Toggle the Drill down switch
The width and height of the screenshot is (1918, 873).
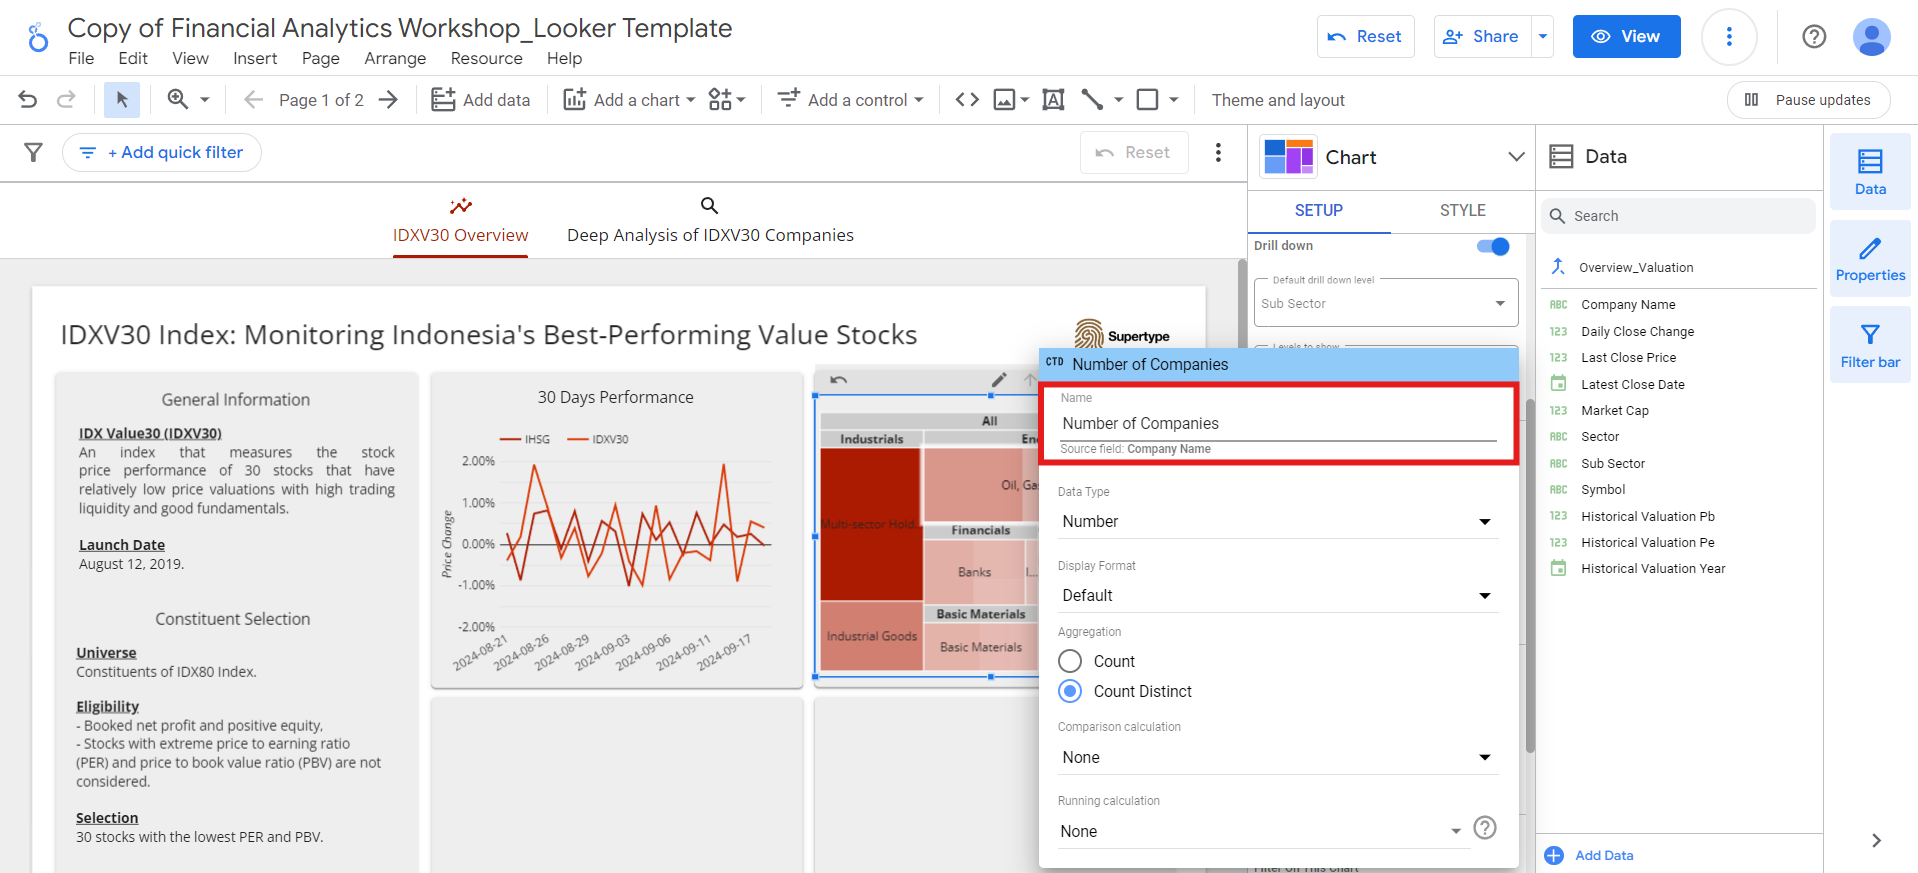pos(1493,246)
